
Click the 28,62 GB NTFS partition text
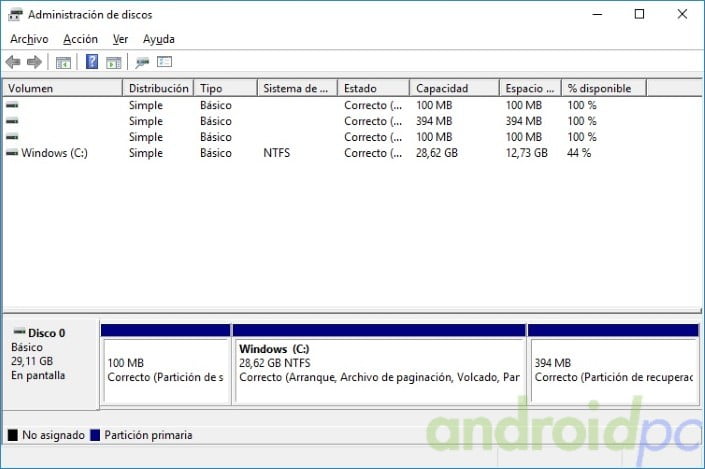click(275, 363)
